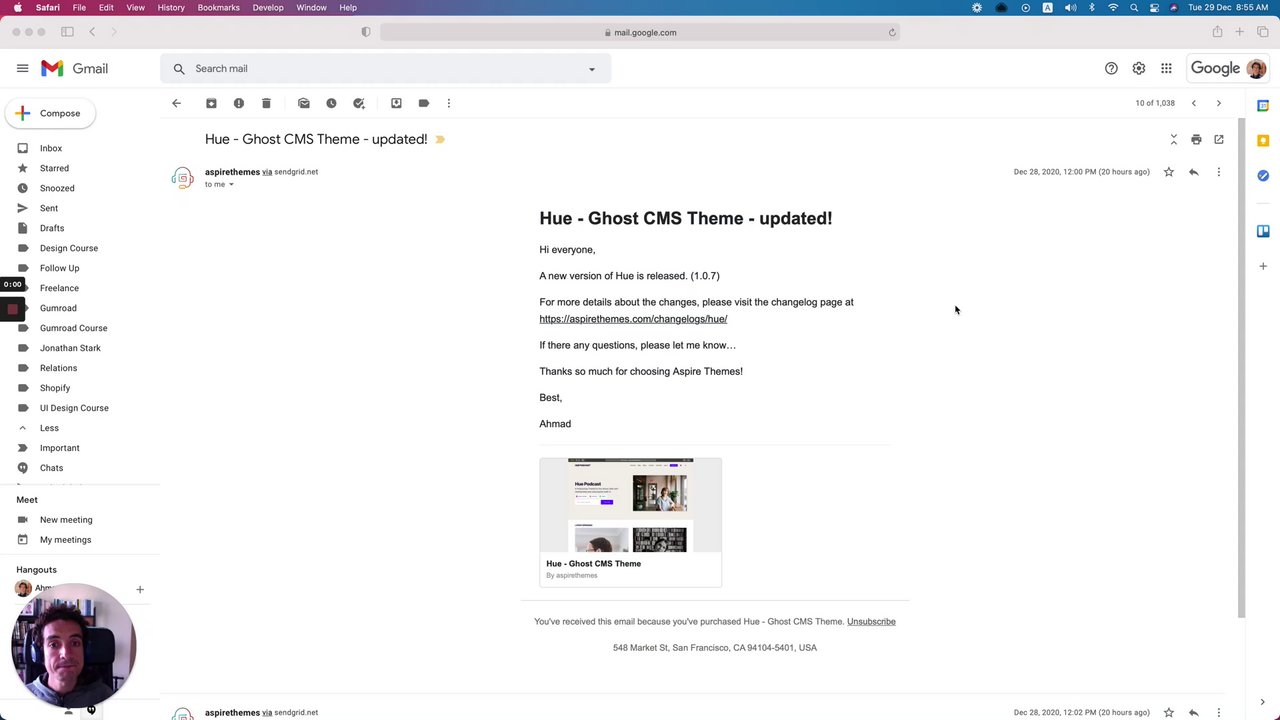The width and height of the screenshot is (1280, 720).
Task: Reload the page in Safari
Action: (x=892, y=32)
